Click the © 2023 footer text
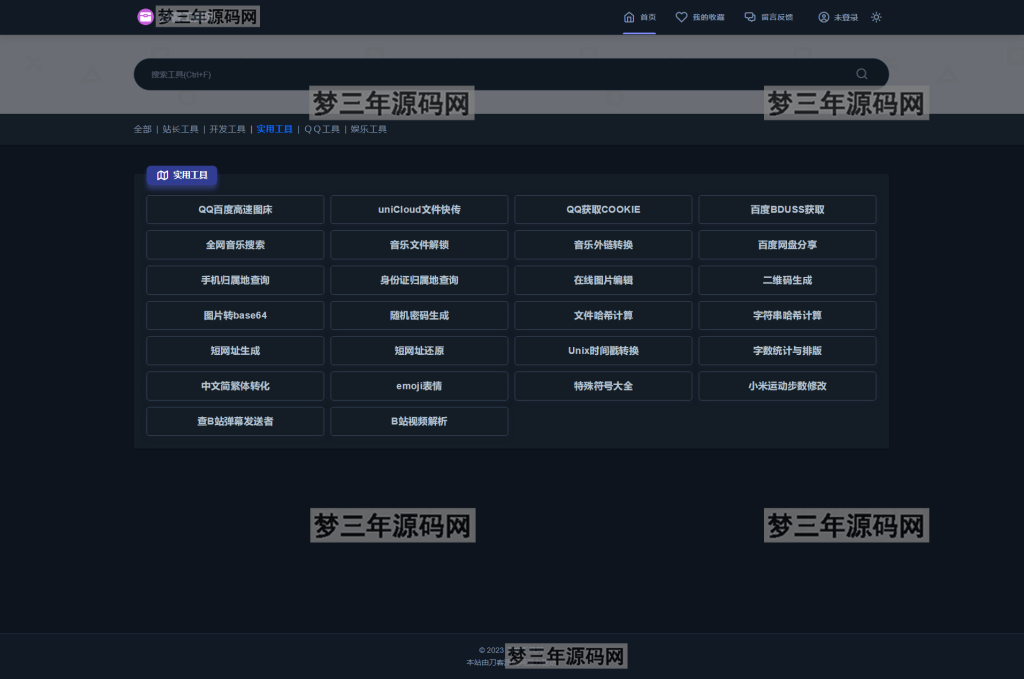Image resolution: width=1024 pixels, height=679 pixels. 491,650
